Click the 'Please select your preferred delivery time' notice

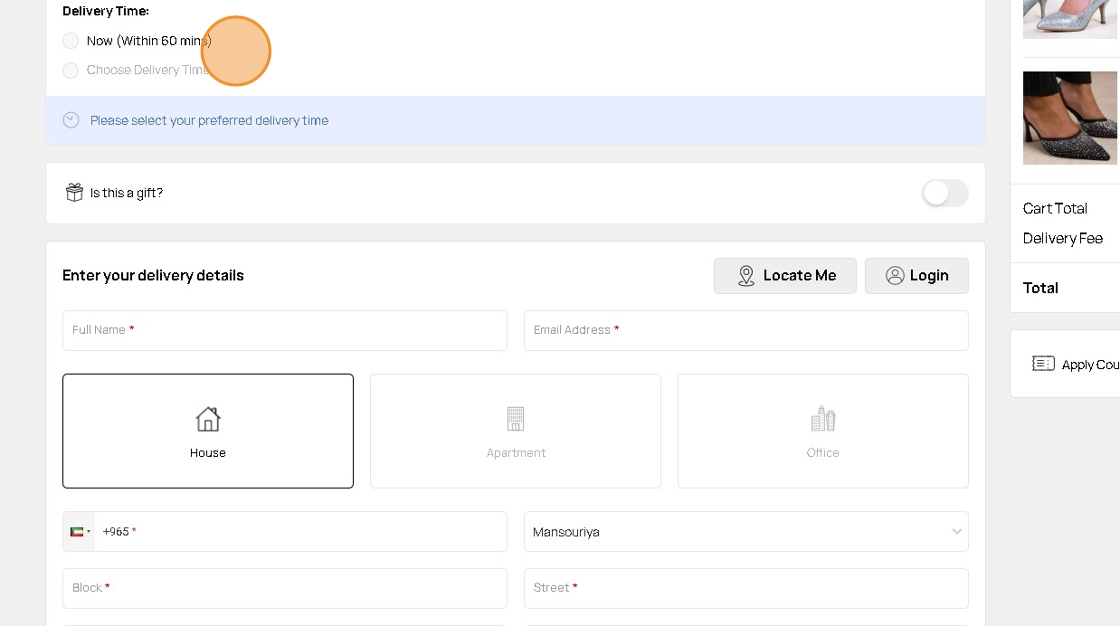(516, 121)
